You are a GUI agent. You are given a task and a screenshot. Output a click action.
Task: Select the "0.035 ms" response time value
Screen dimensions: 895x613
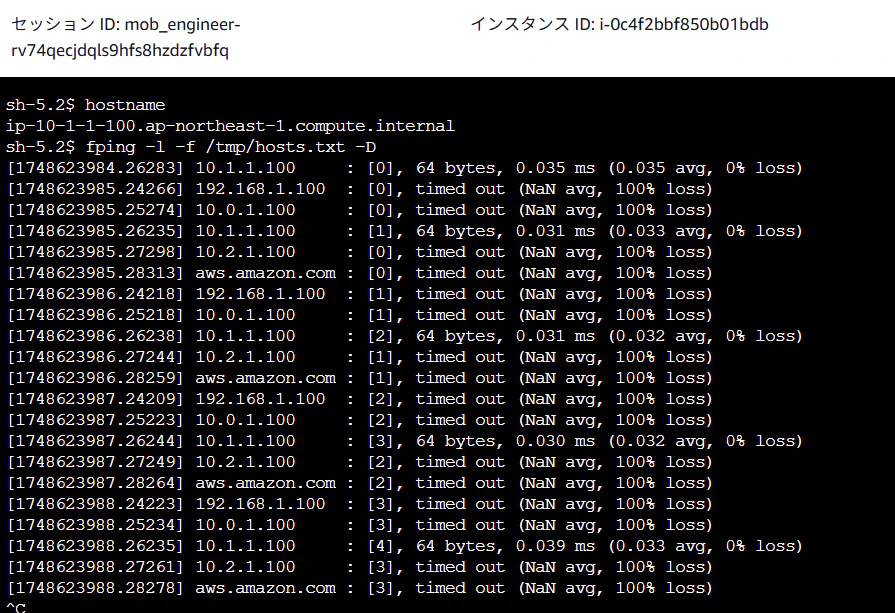555,168
